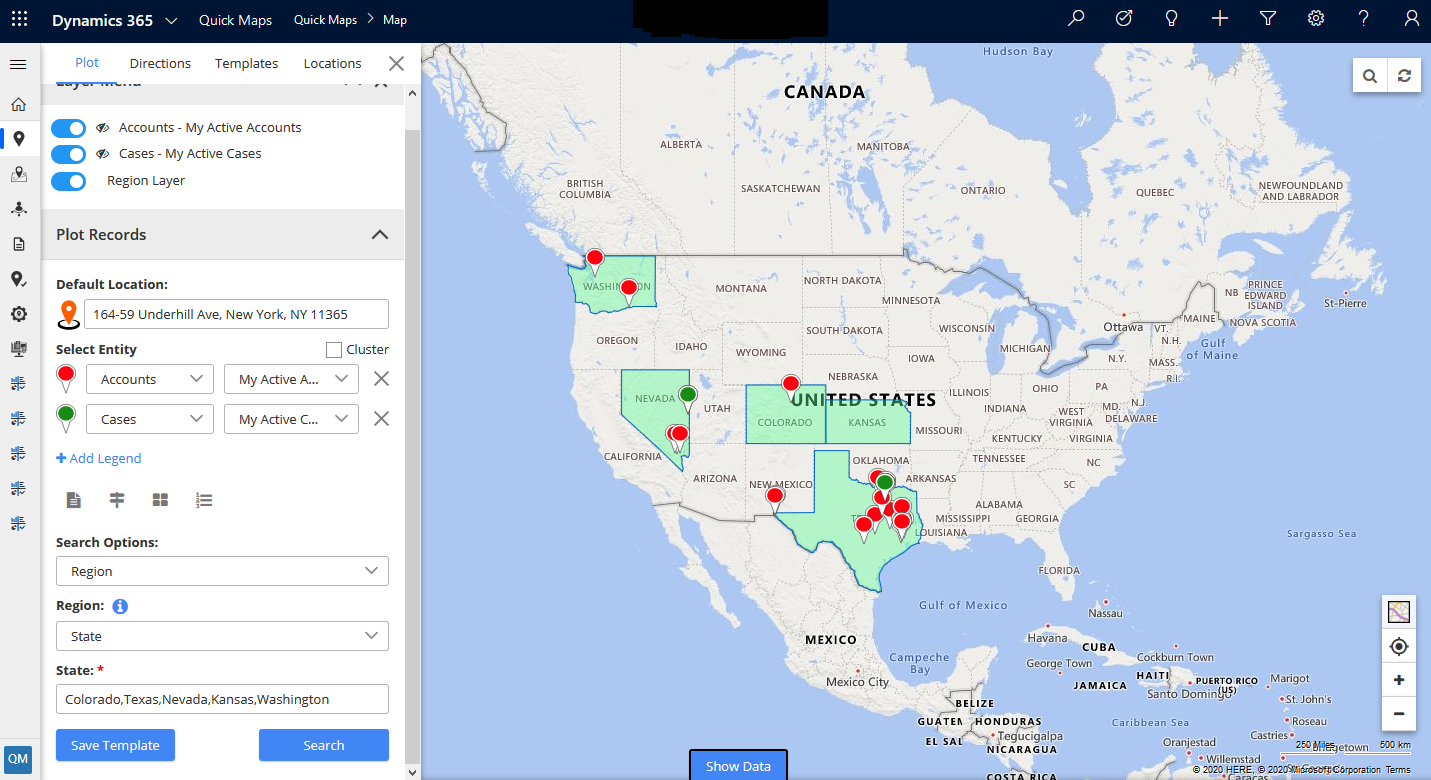Open the settings gear in the left sidebar
This screenshot has width=1431, height=780.
[18, 313]
